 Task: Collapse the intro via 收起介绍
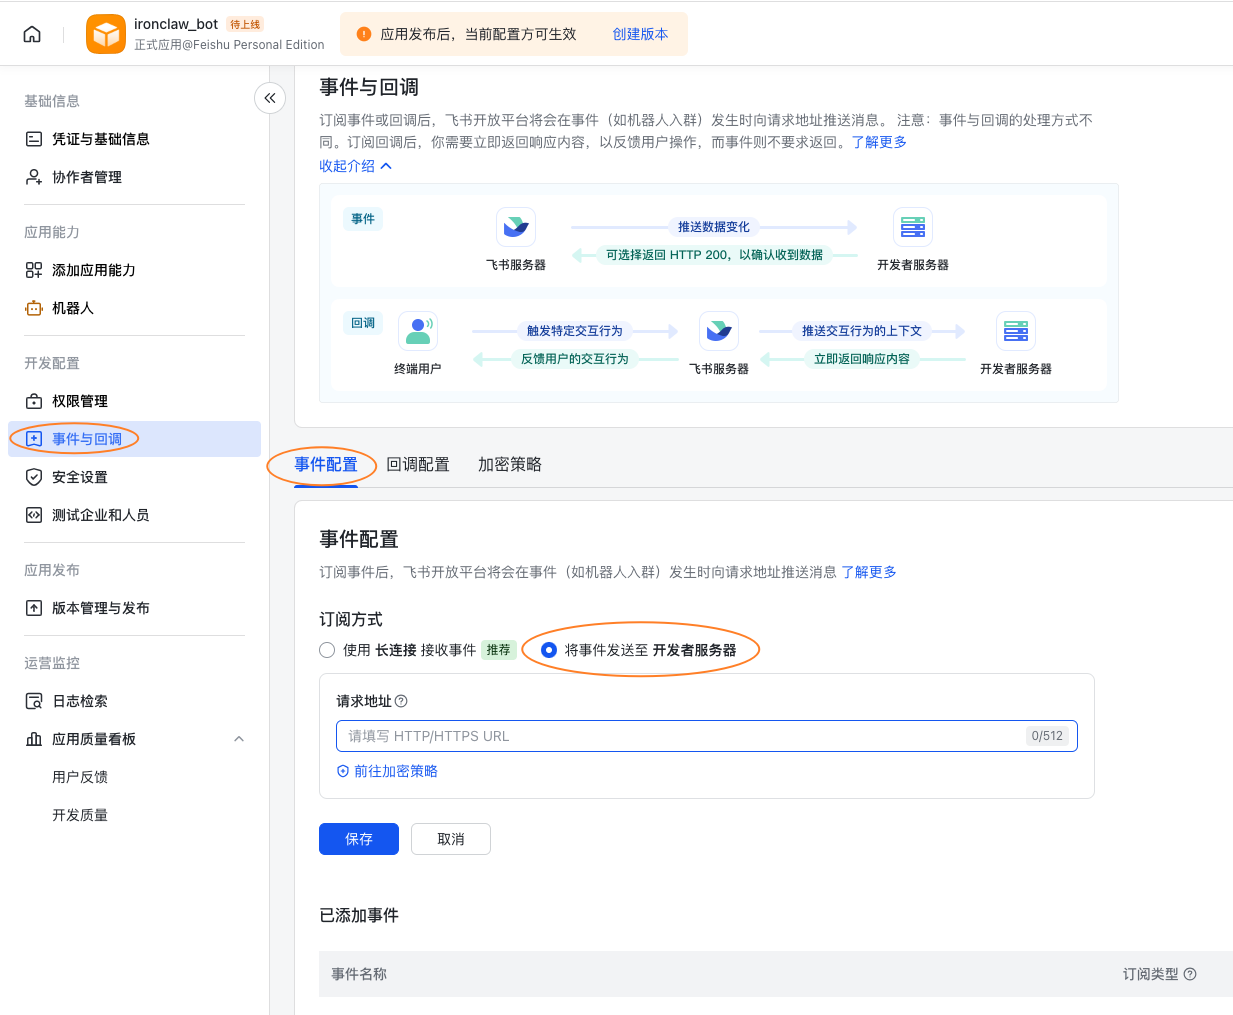[356, 166]
